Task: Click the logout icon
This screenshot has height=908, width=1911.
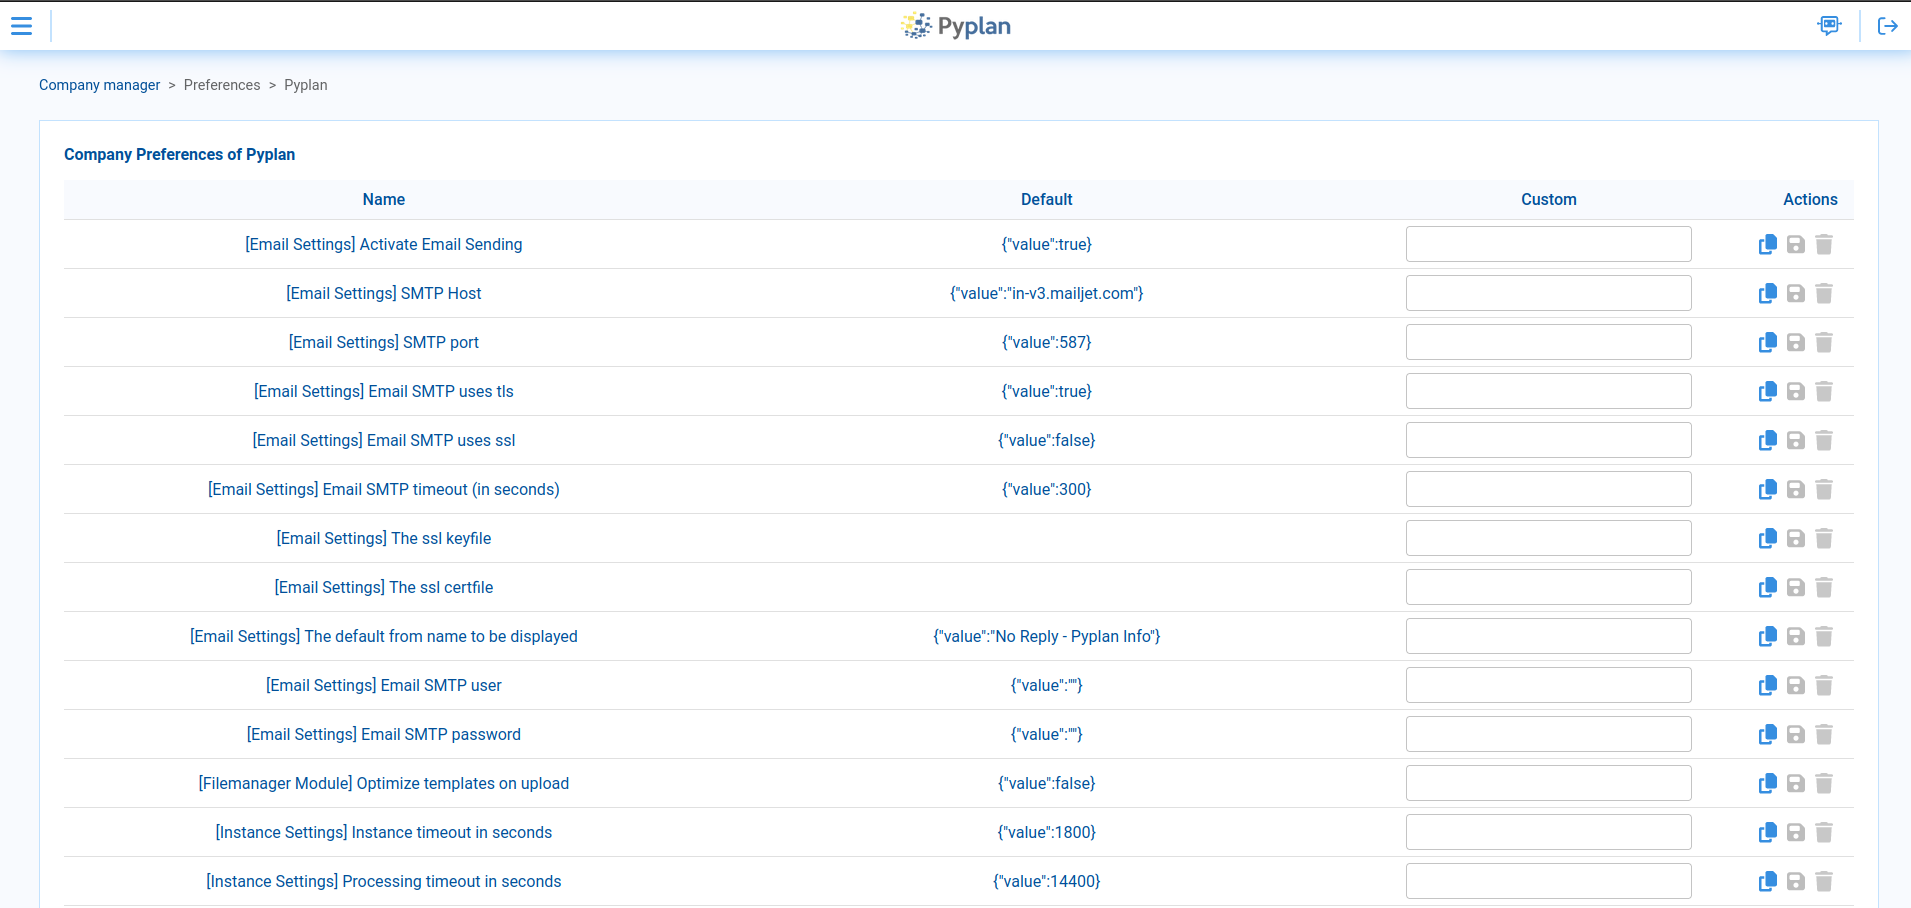Action: 1887,26
